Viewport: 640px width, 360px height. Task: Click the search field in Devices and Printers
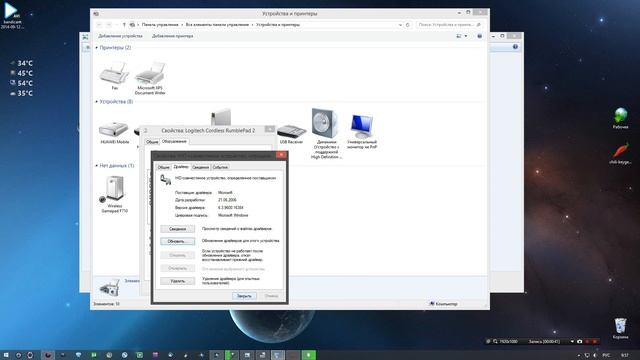point(449,25)
